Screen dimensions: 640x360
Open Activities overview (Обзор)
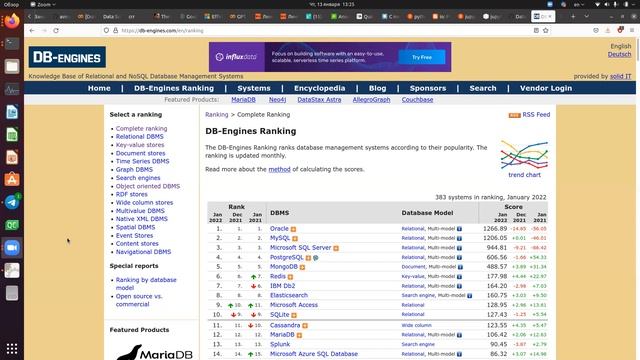tap(11, 4)
